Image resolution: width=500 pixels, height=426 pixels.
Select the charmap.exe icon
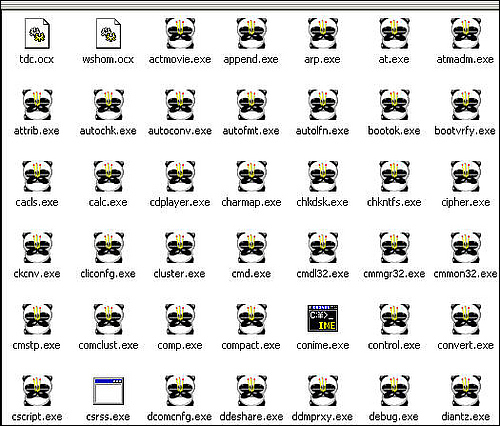[251, 176]
